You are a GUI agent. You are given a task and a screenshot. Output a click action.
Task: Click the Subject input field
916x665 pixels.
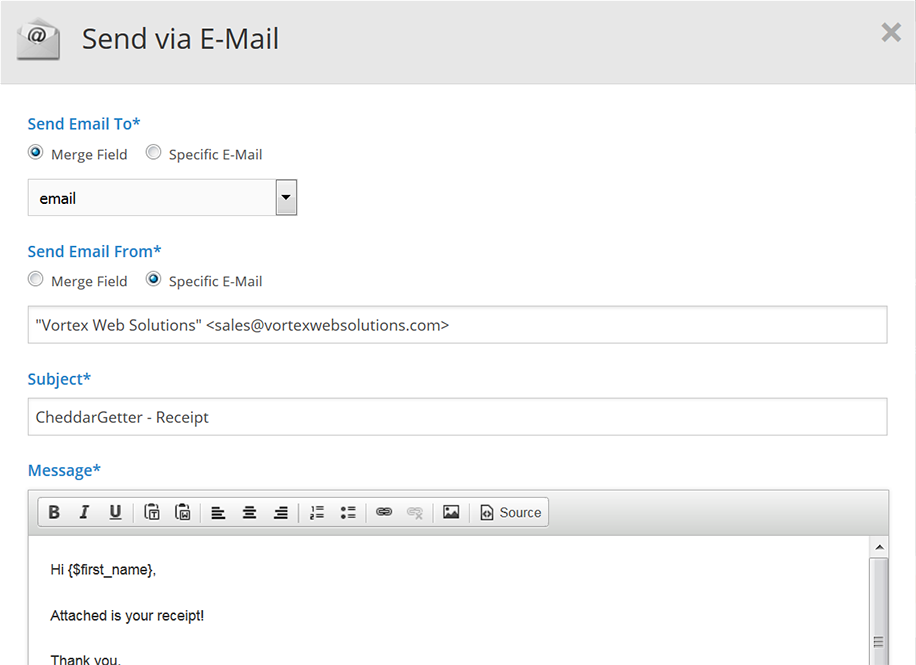pos(457,417)
